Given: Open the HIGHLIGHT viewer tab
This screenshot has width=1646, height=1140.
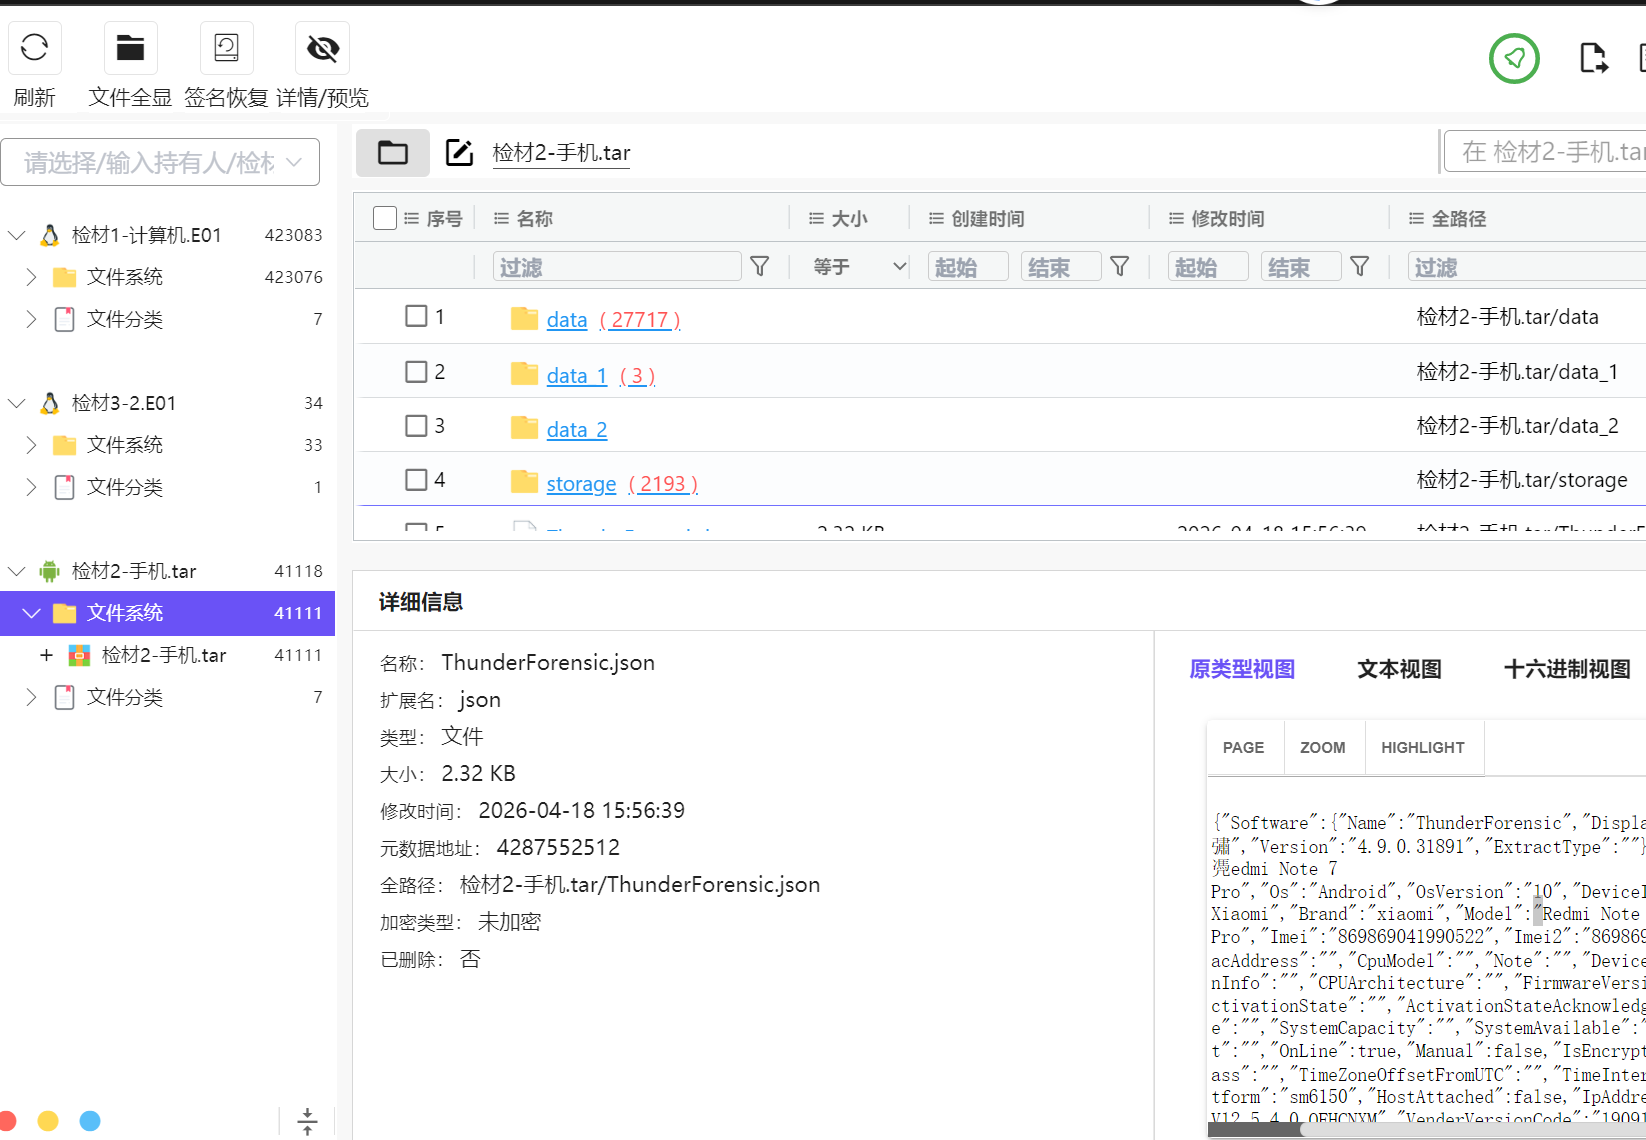Looking at the screenshot, I should (x=1422, y=747).
